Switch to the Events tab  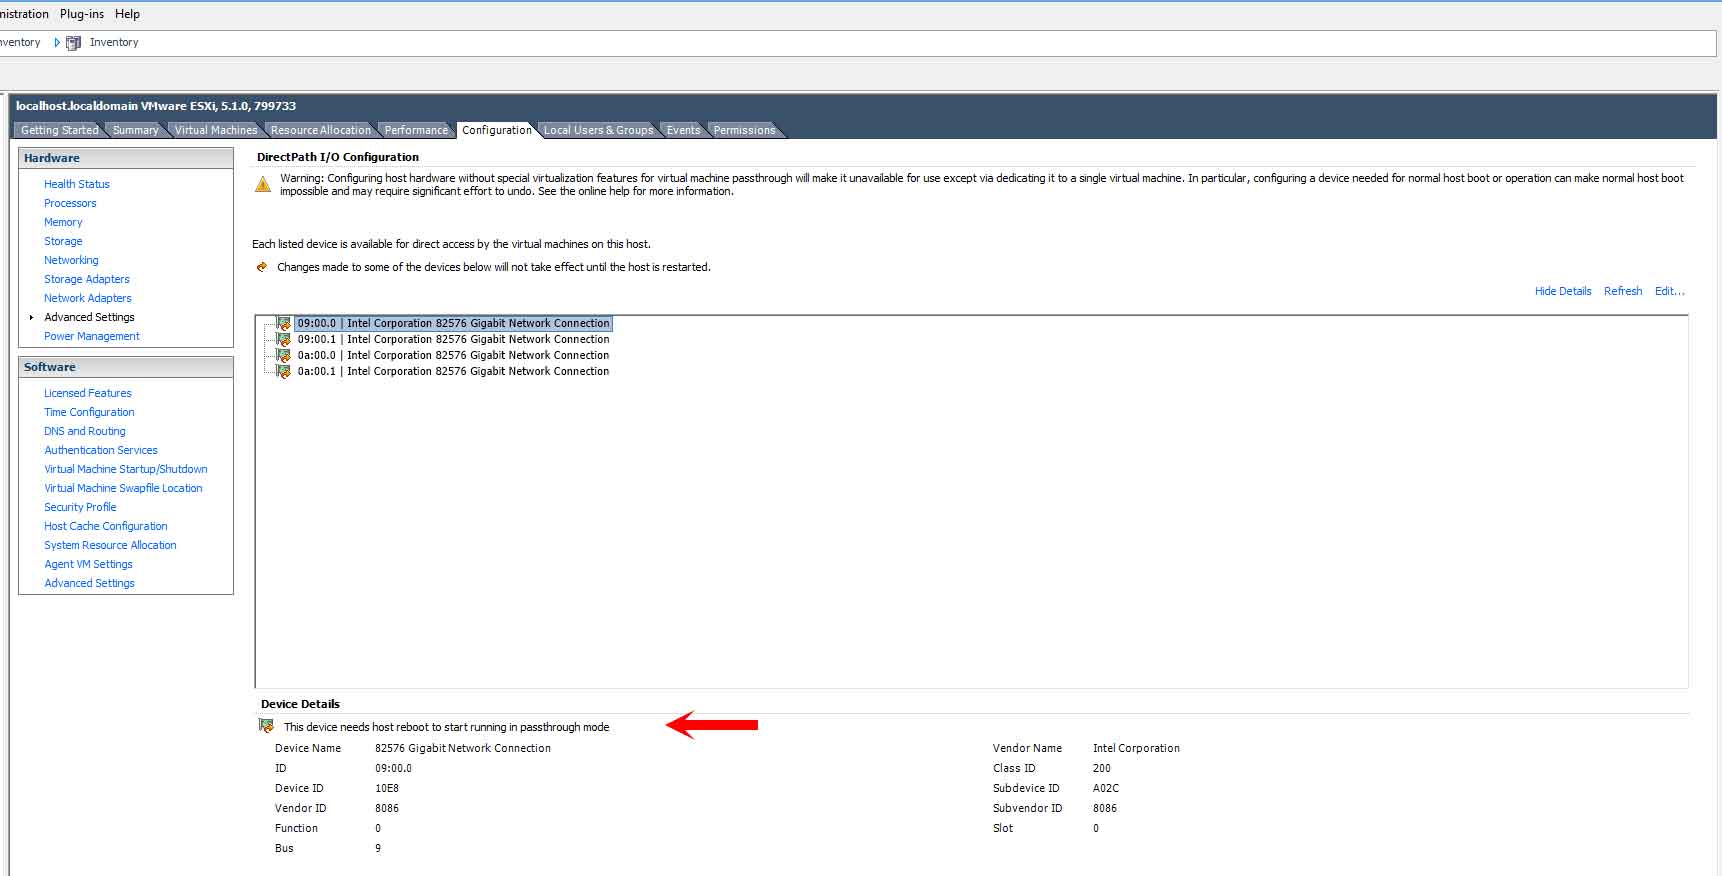(x=683, y=130)
